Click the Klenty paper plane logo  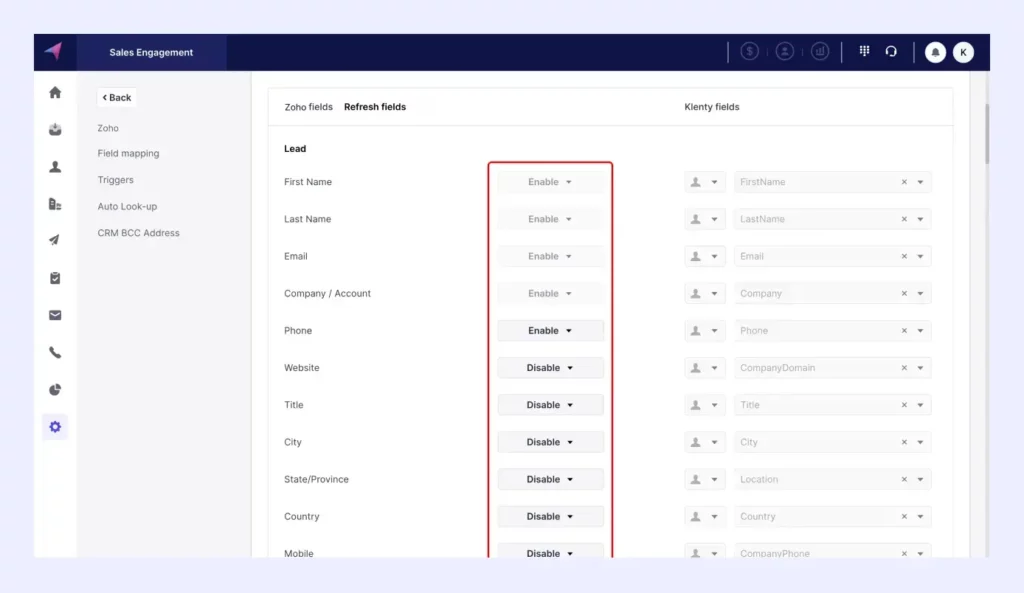click(54, 51)
